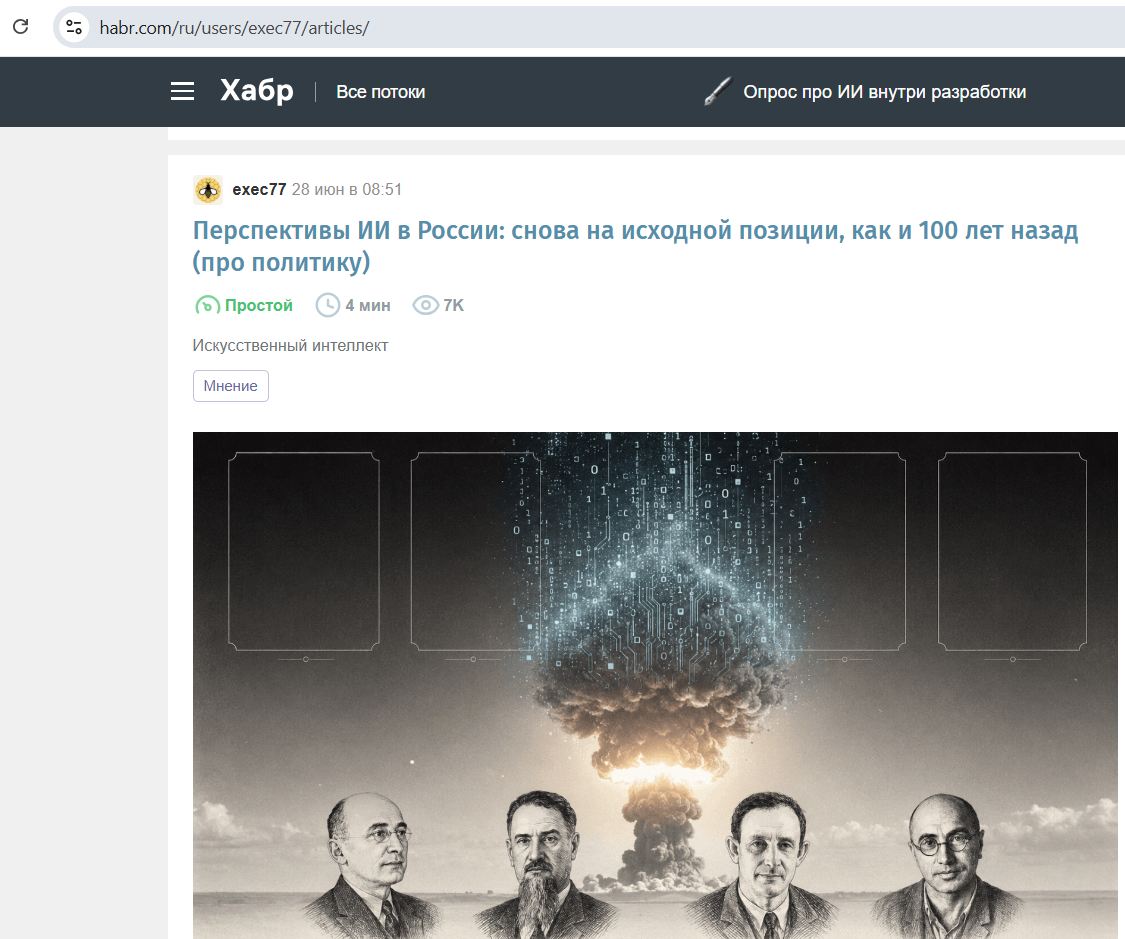1125x939 pixels.
Task: Click the pen icon beside Опрос про ИИ
Action: [x=717, y=91]
